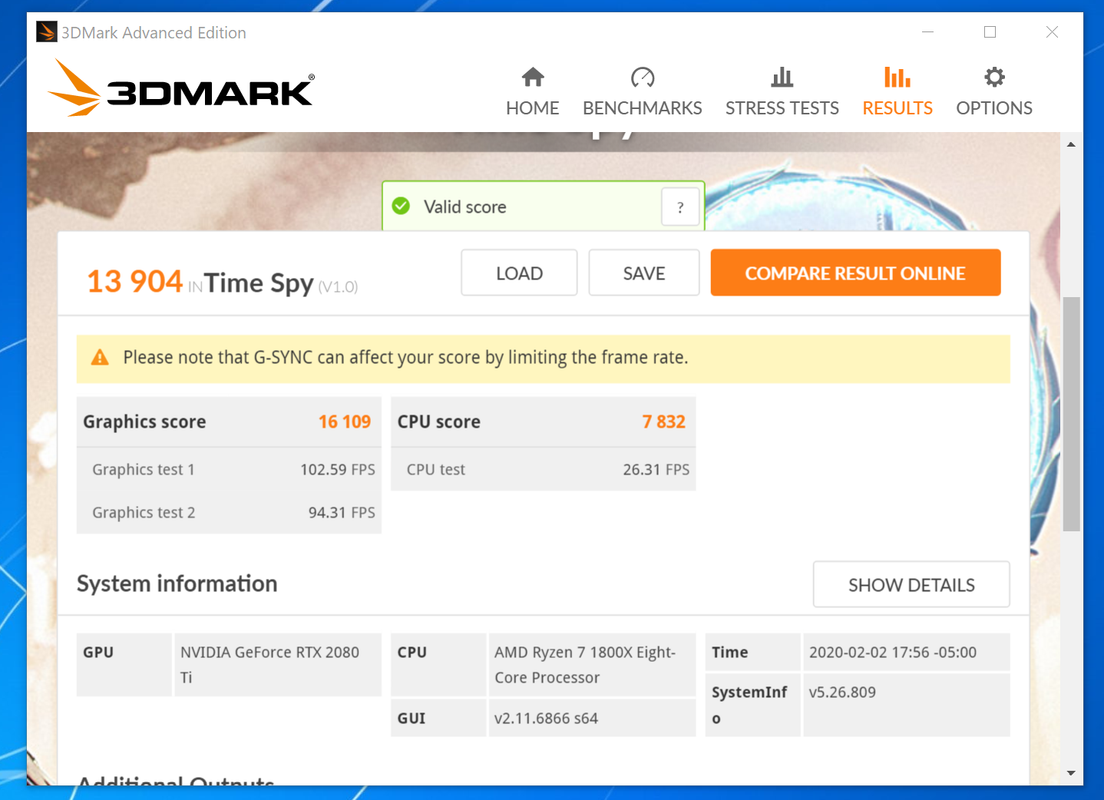Click the SHOW DETAILS button

(x=911, y=585)
